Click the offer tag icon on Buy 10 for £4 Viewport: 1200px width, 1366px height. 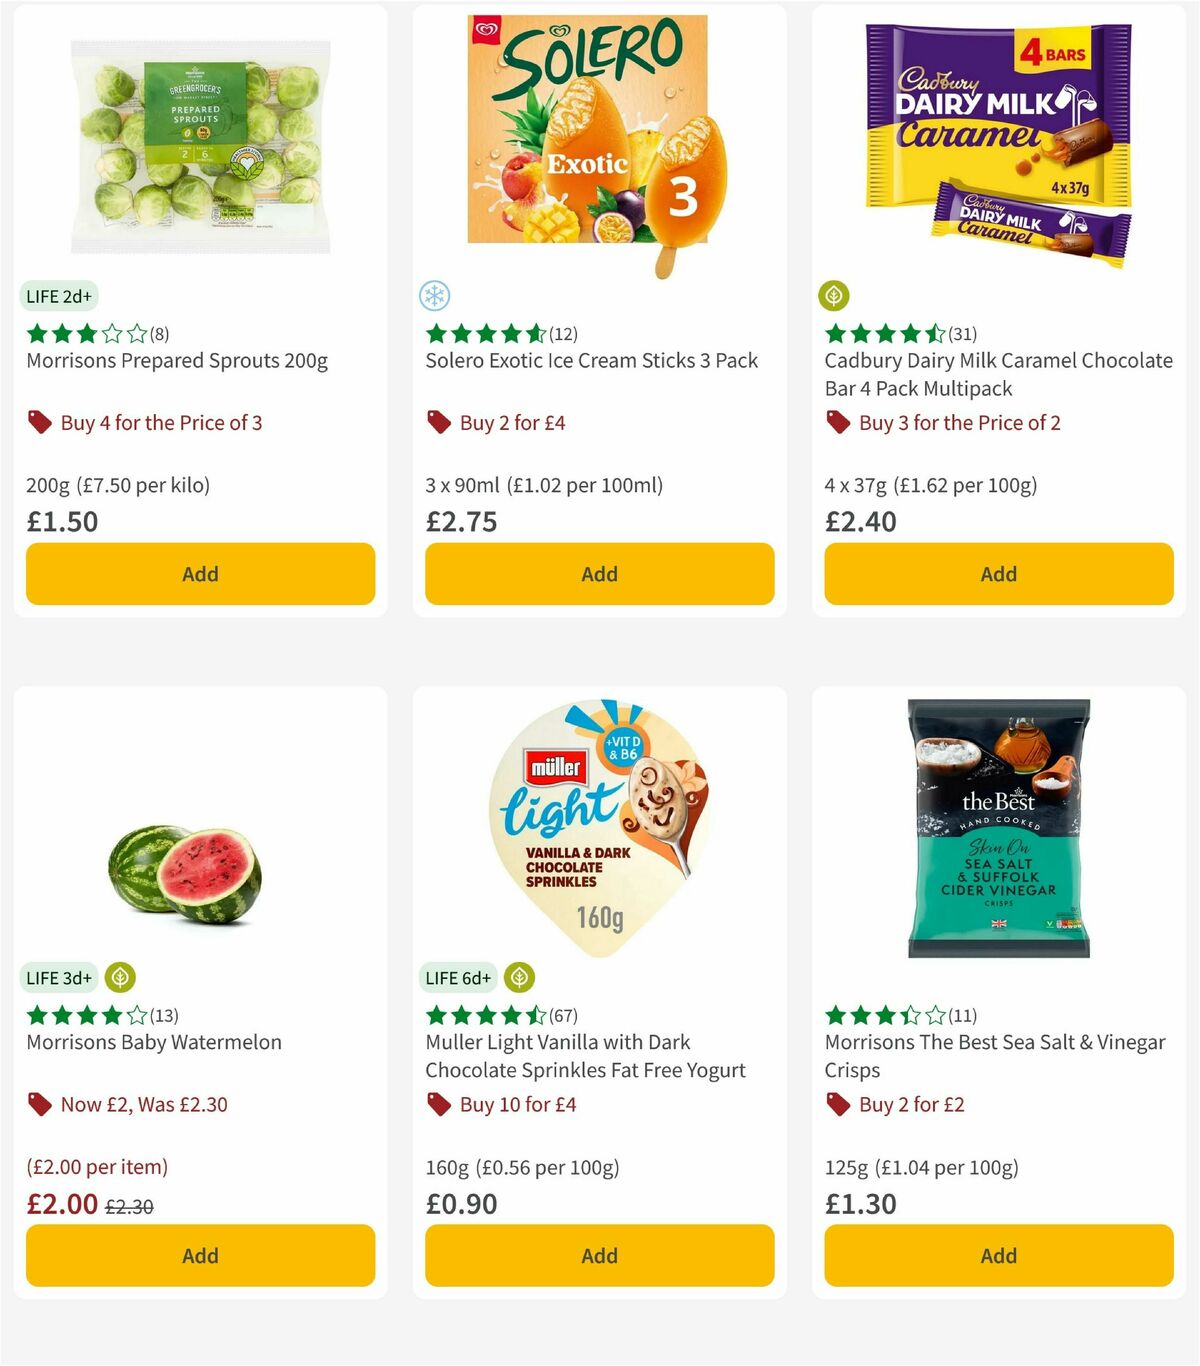439,1105
